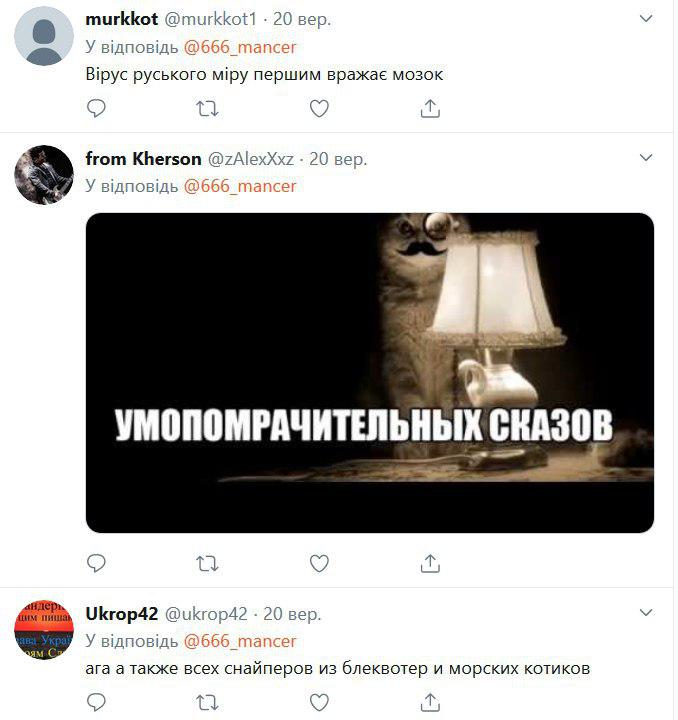Like Ukrop42's tweet
Screen dimensions: 678x720
319,702
